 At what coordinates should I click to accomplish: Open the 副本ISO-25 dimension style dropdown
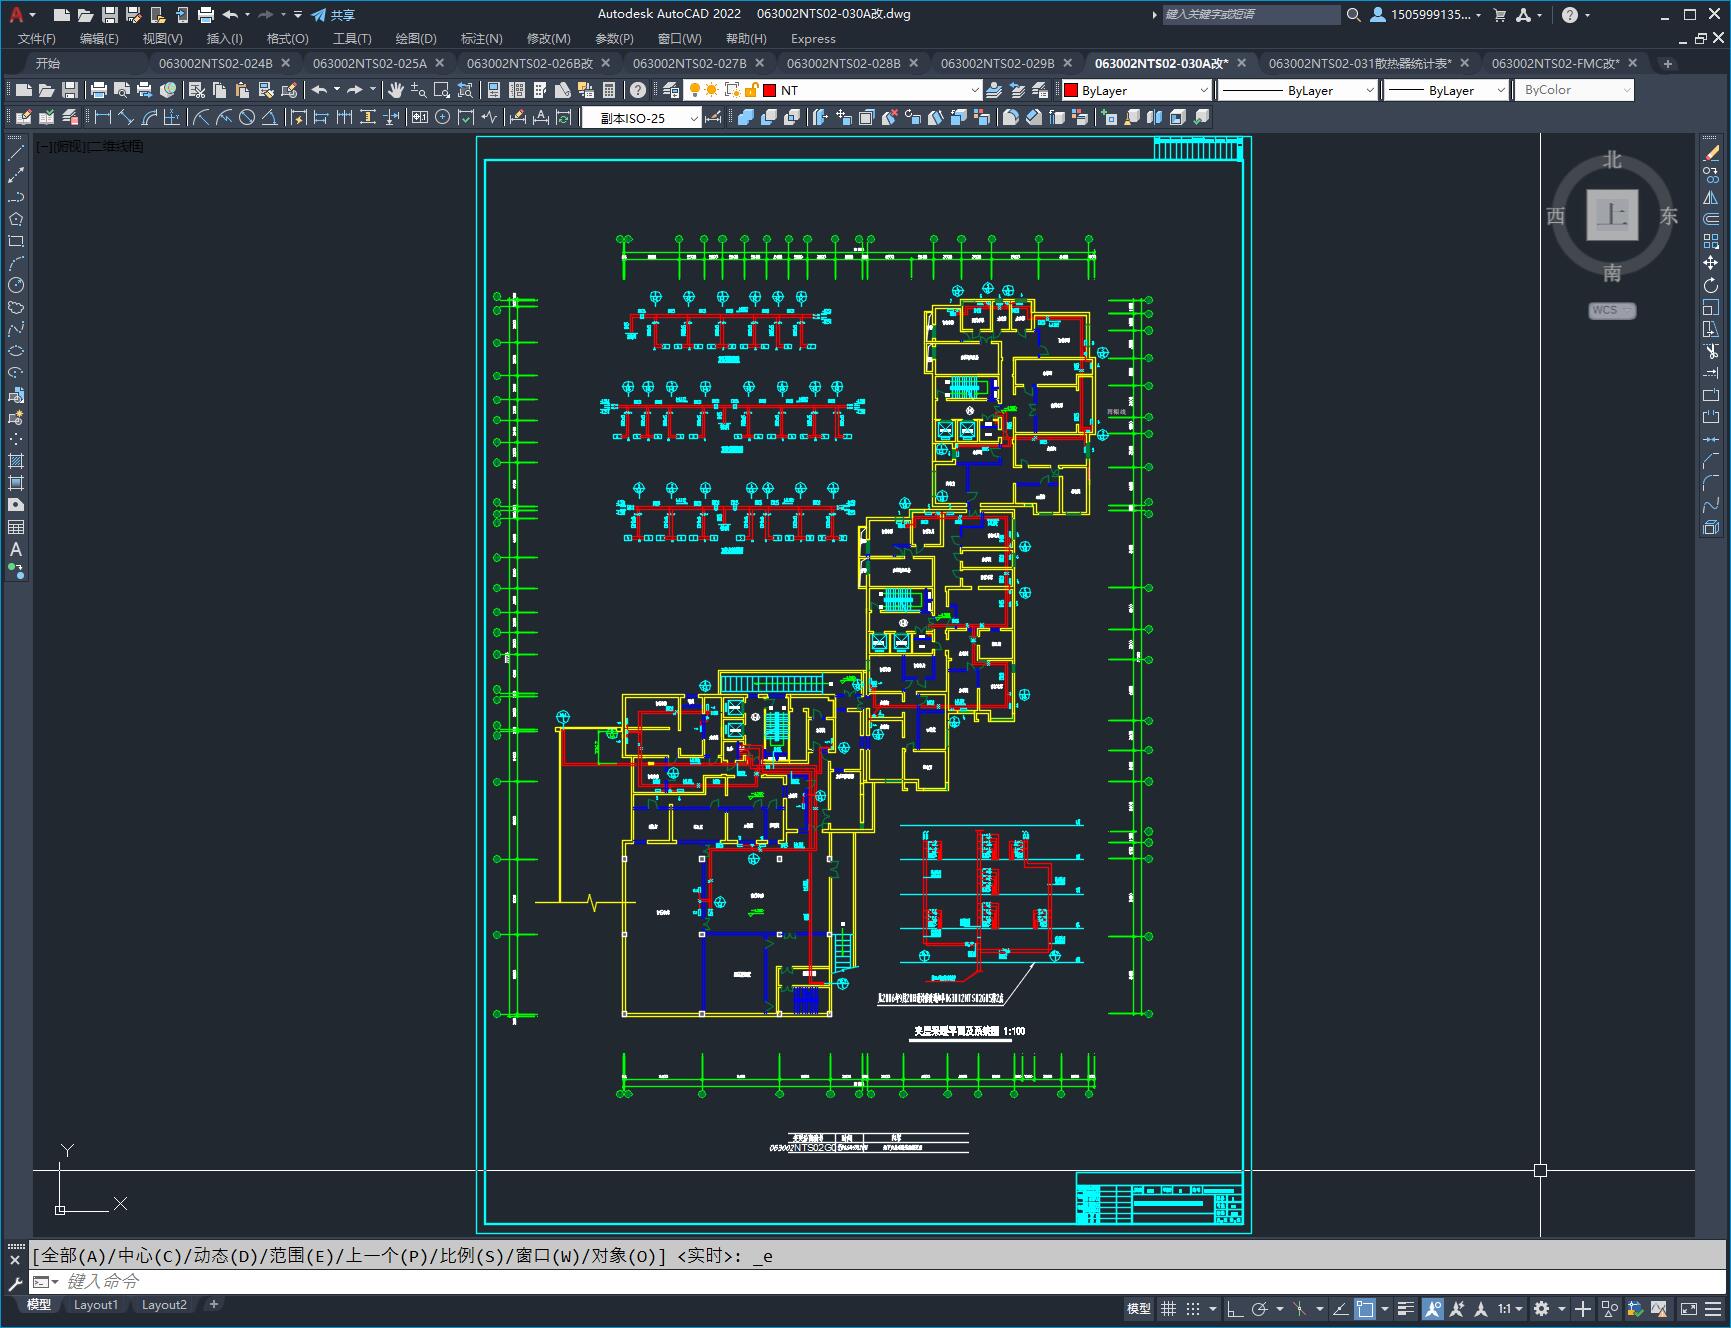click(641, 117)
